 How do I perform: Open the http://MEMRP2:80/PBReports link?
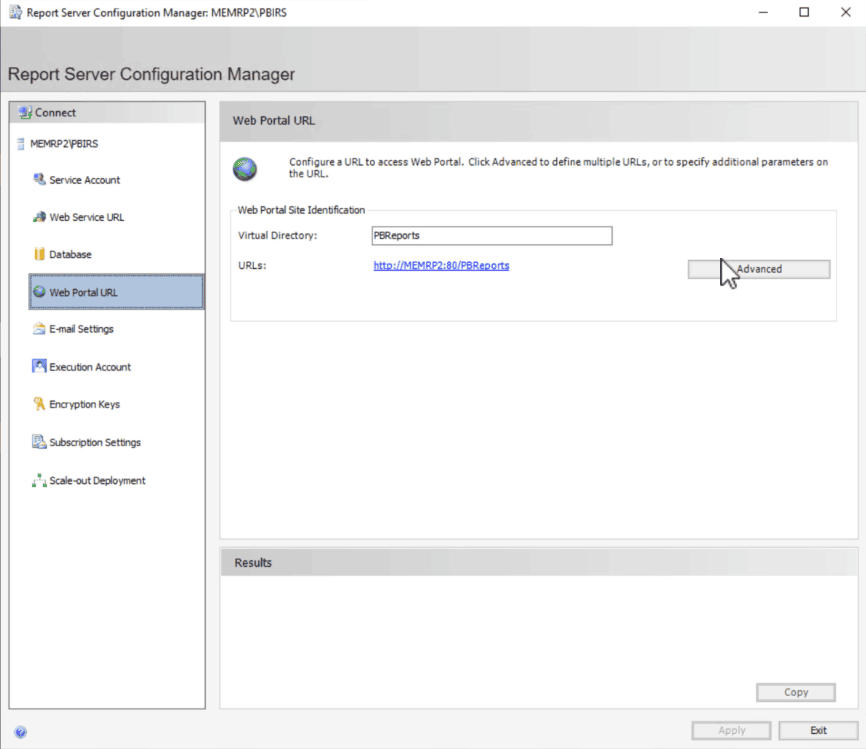(x=441, y=266)
